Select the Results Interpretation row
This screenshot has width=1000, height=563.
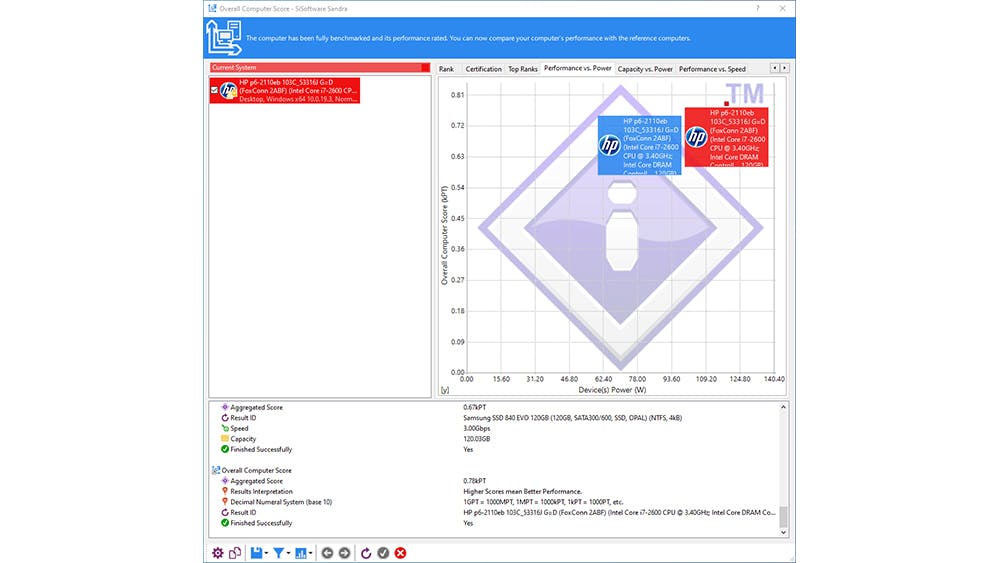[x=261, y=491]
